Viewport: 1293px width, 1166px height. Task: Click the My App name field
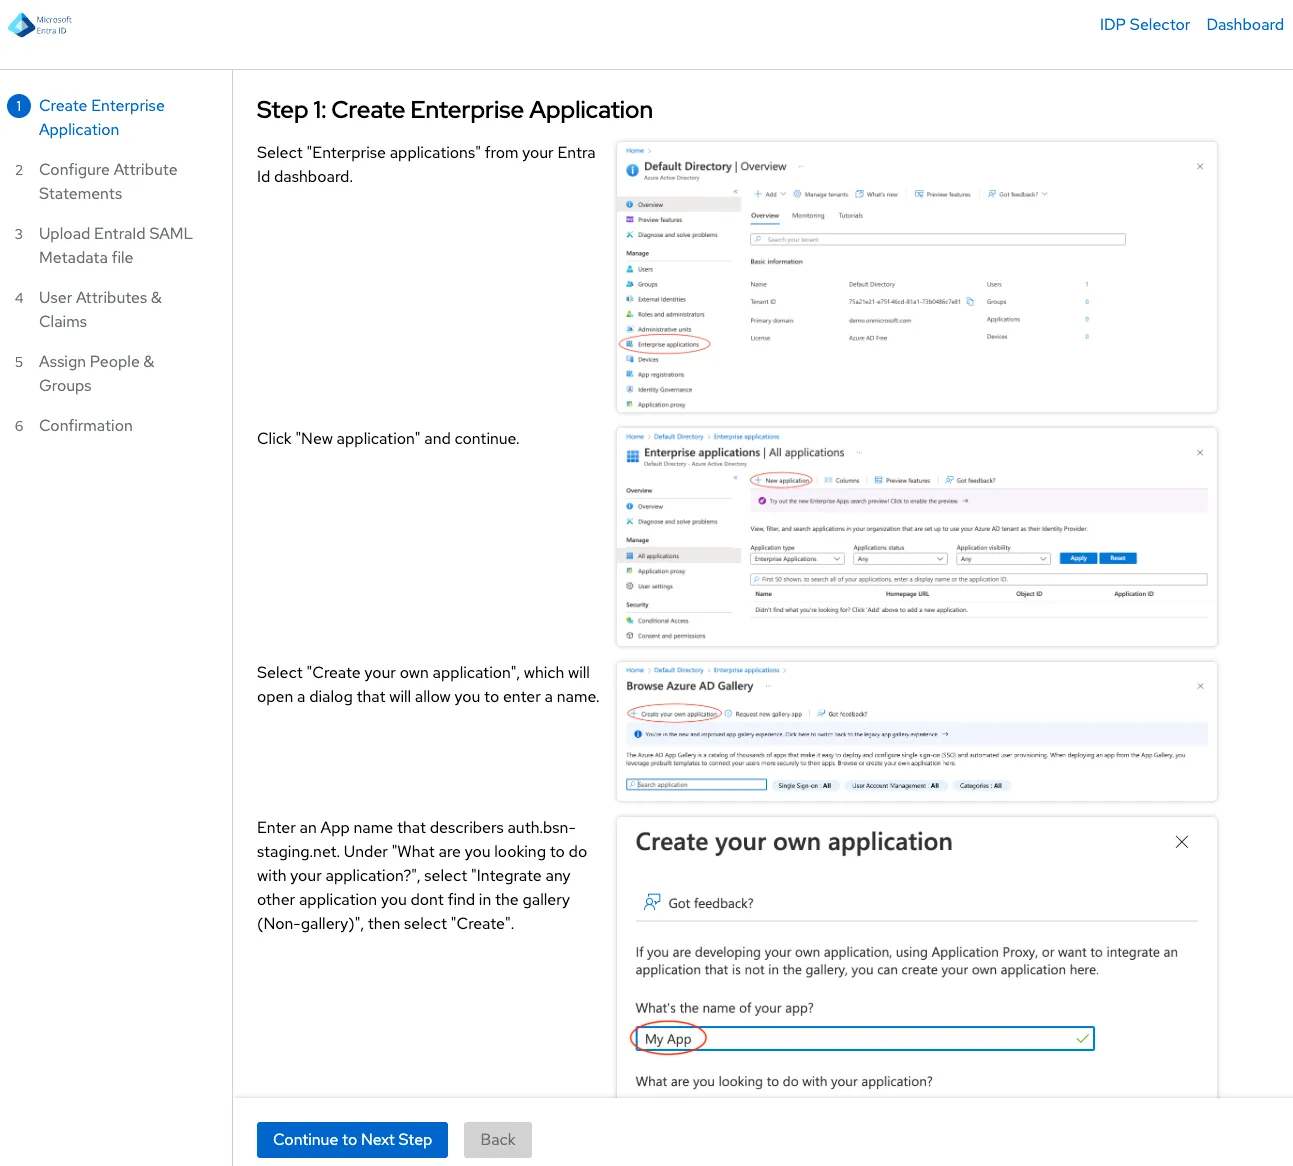(x=865, y=1039)
